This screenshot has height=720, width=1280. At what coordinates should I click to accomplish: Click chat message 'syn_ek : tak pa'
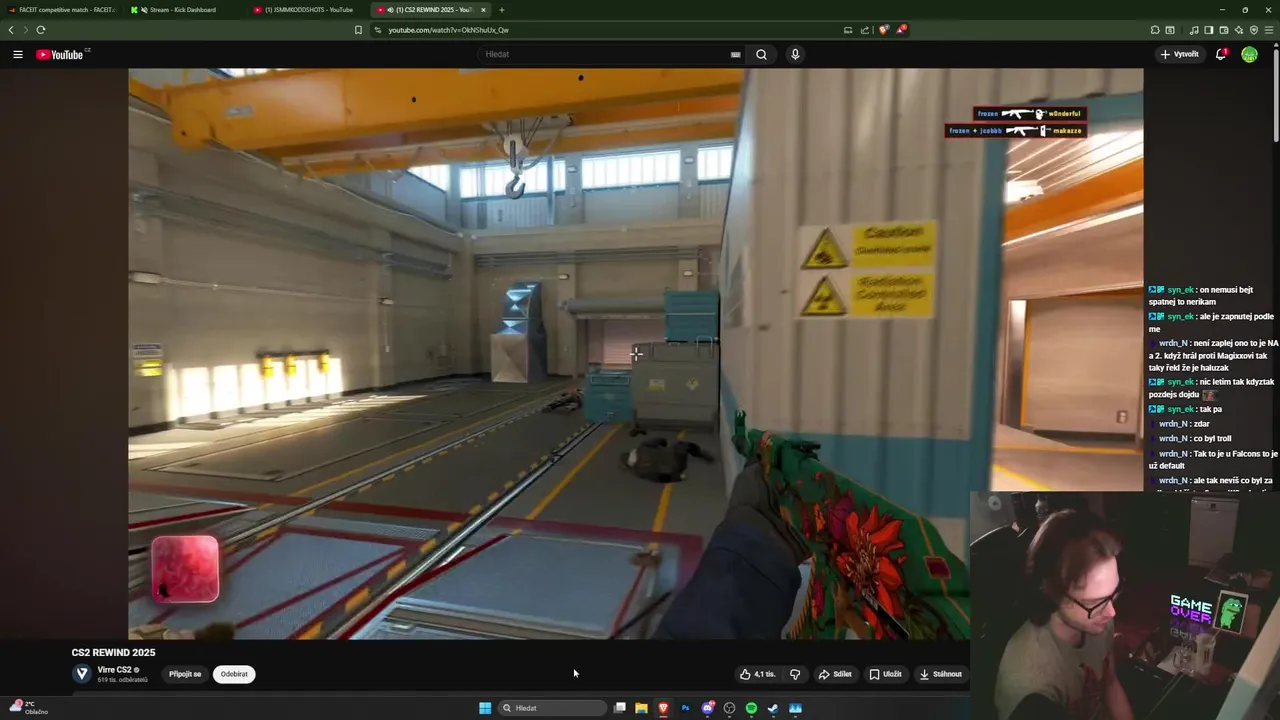pos(1185,409)
